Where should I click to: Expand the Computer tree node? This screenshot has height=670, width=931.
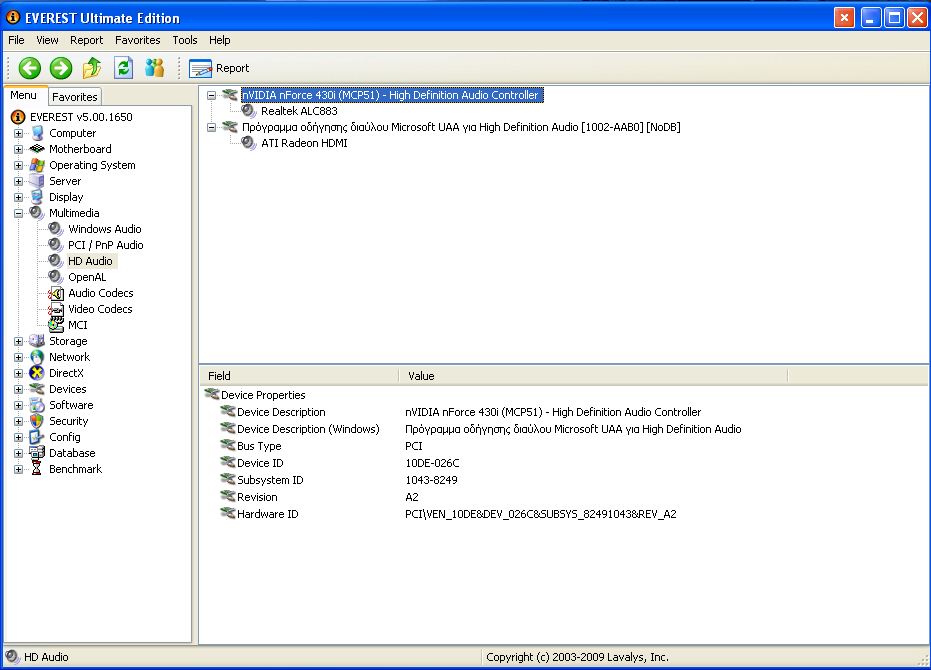coord(18,134)
